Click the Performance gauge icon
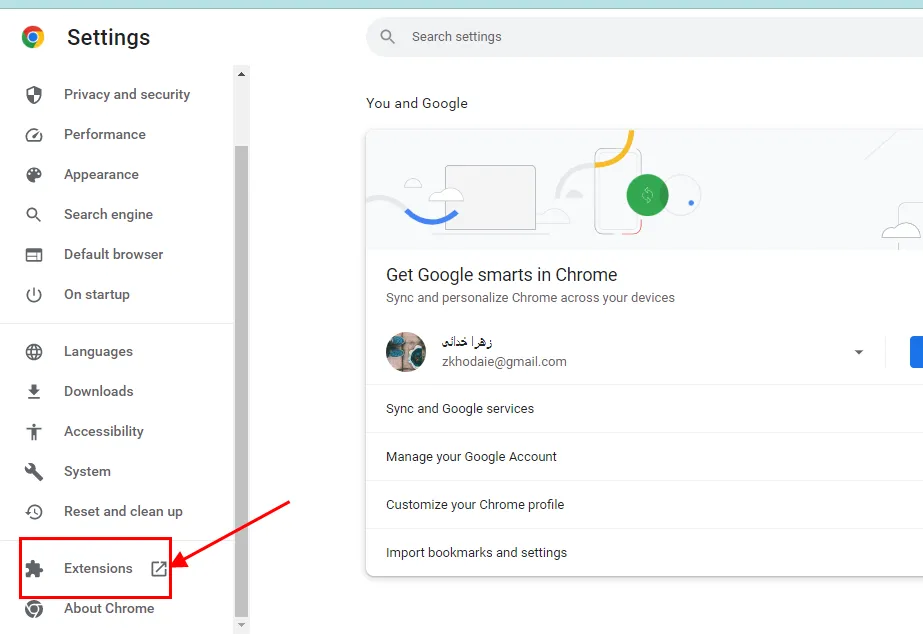This screenshot has height=634, width=923. 34,135
